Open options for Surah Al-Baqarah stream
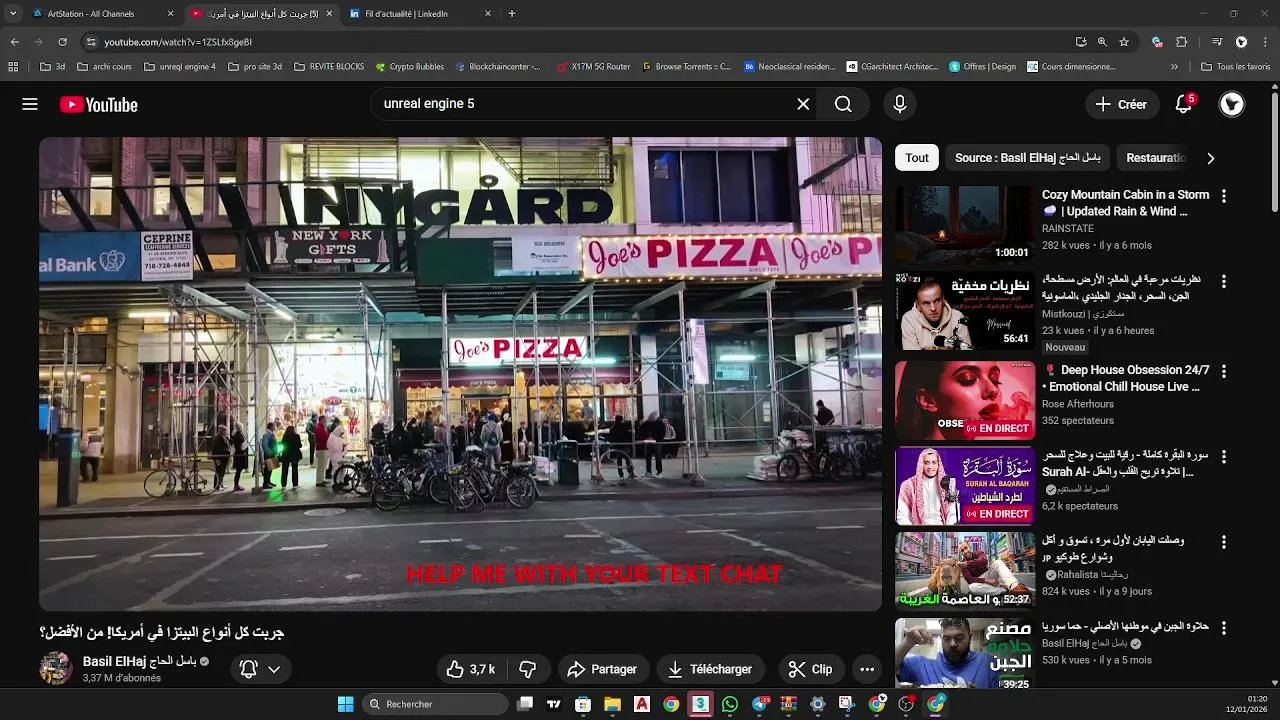This screenshot has width=1280, height=720. coord(1223,456)
